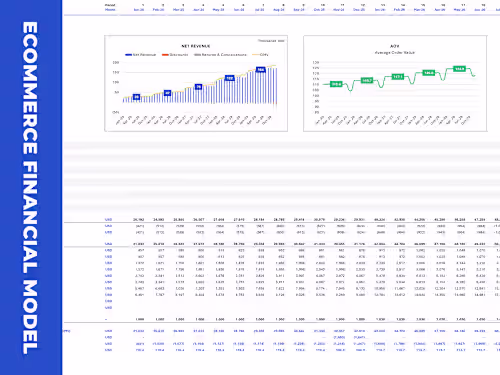
Task: Click the first blue data label on revenue chart
Action: (x=136, y=97)
